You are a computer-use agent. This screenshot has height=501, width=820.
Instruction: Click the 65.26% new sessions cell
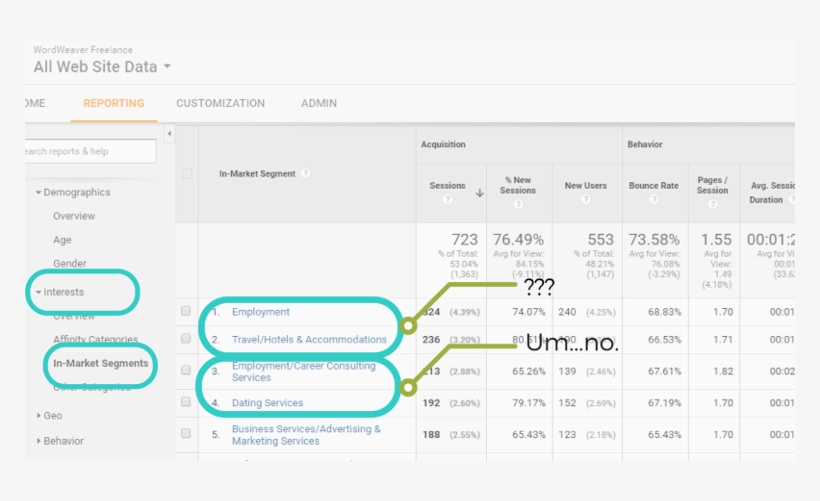[x=528, y=371]
